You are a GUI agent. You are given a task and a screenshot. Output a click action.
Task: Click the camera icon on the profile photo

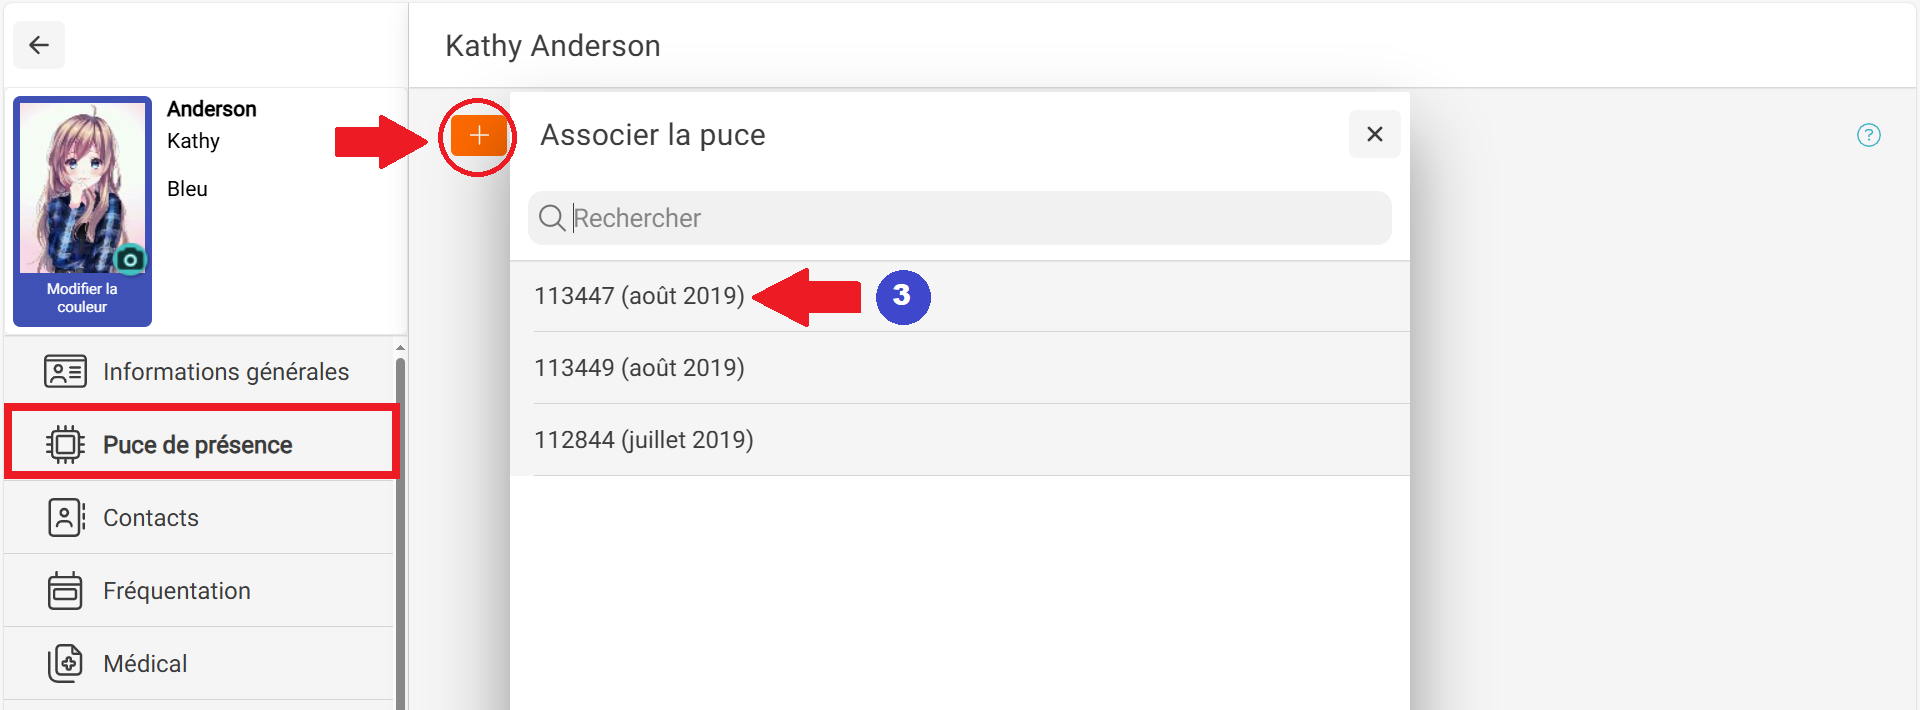click(x=130, y=259)
